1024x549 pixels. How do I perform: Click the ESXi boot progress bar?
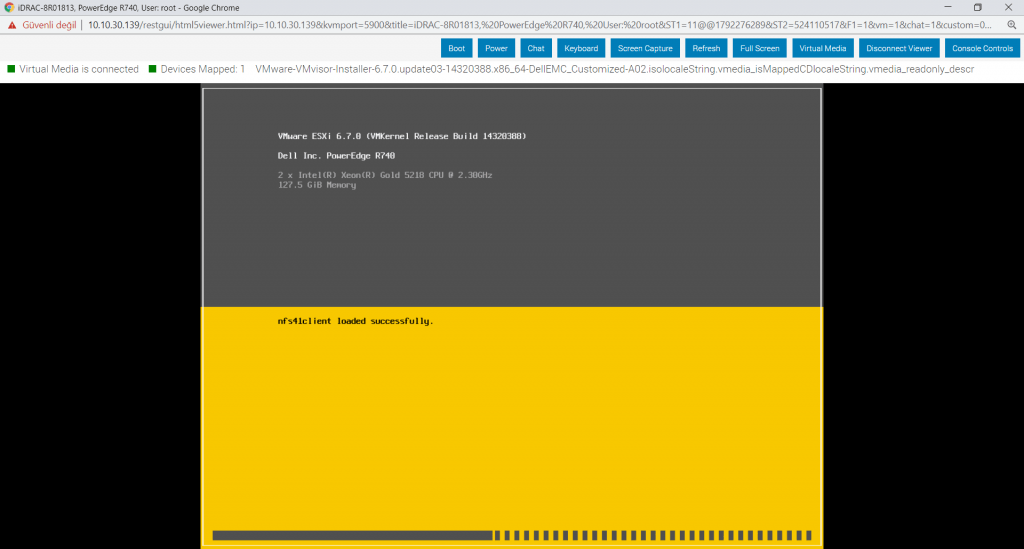tap(512, 535)
